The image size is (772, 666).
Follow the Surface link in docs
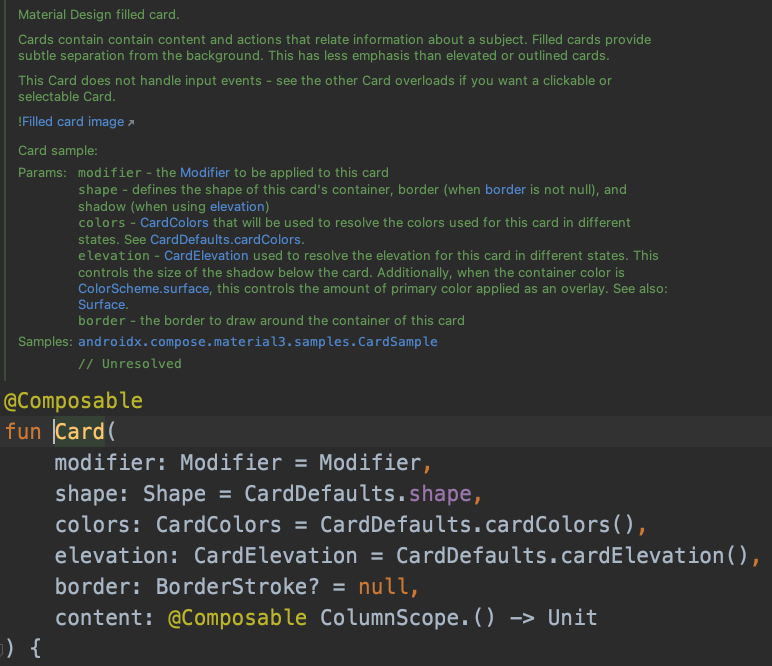point(102,305)
